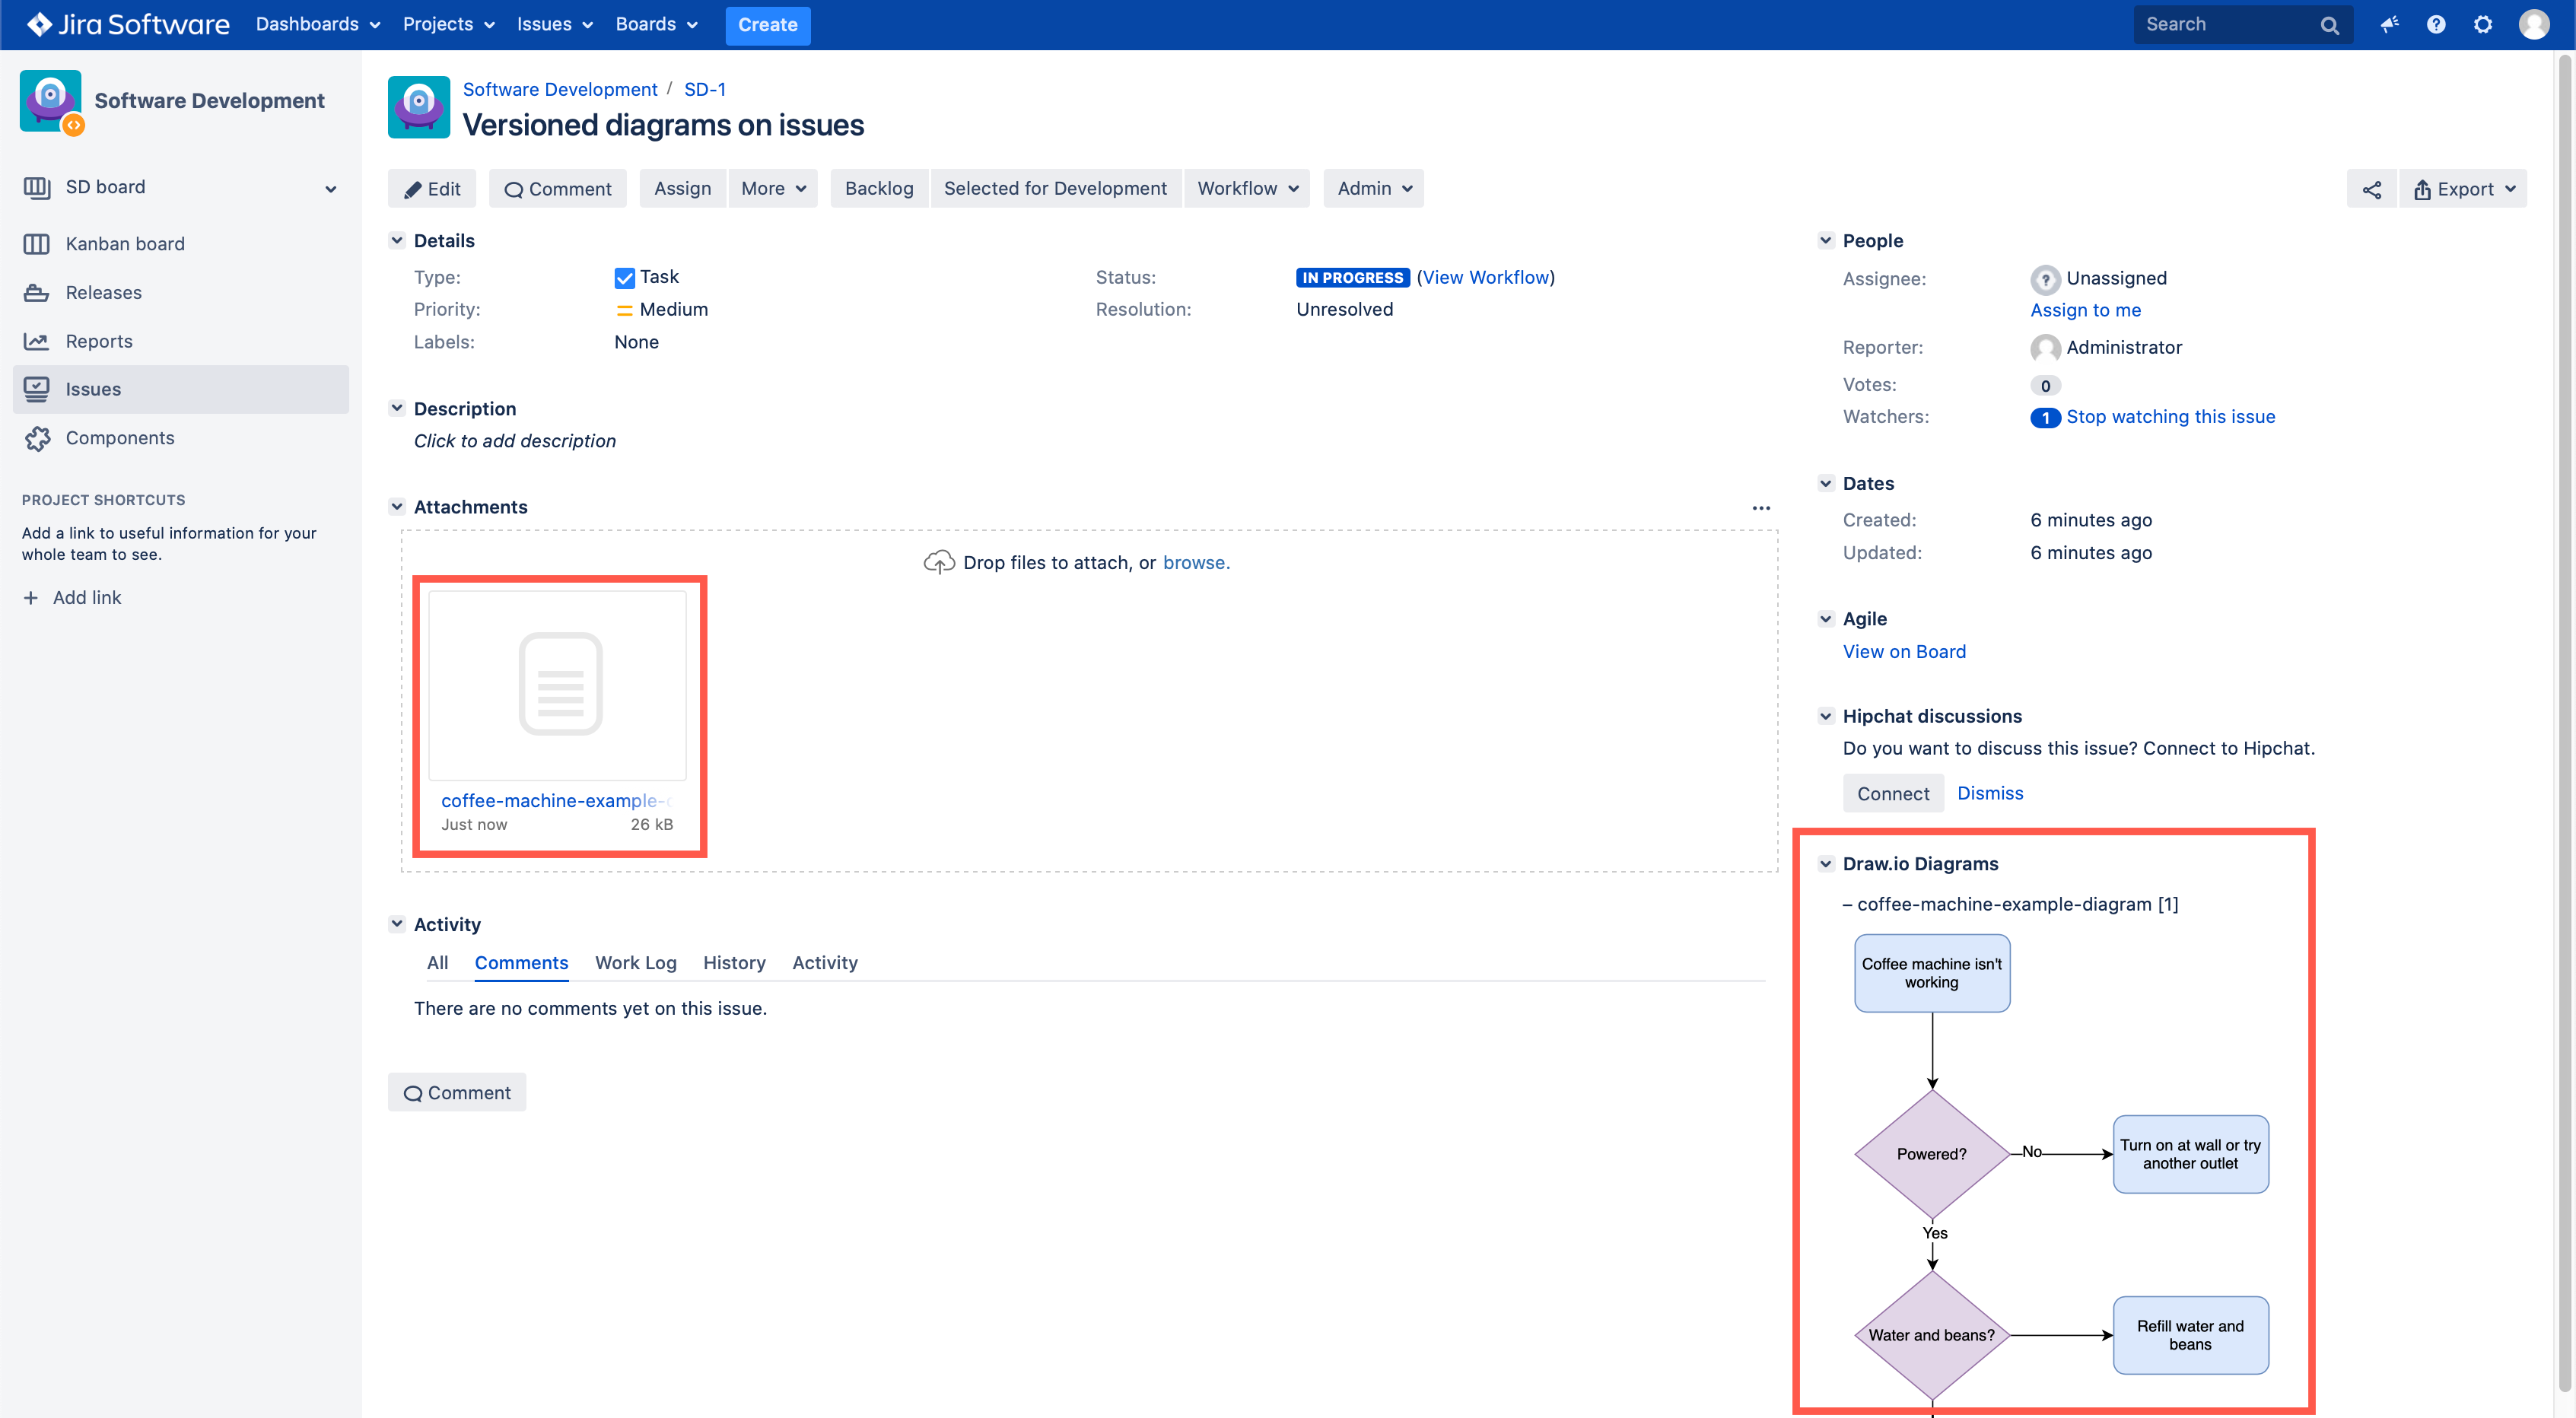2576x1418 pixels.
Task: Click the user avatar in top bar
Action: click(x=2533, y=24)
